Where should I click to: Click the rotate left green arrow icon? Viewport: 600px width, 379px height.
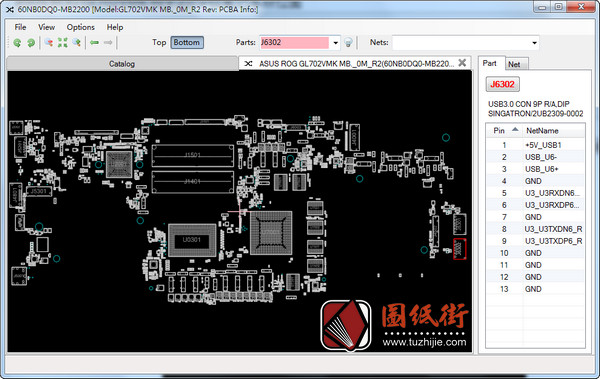[x=17, y=43]
